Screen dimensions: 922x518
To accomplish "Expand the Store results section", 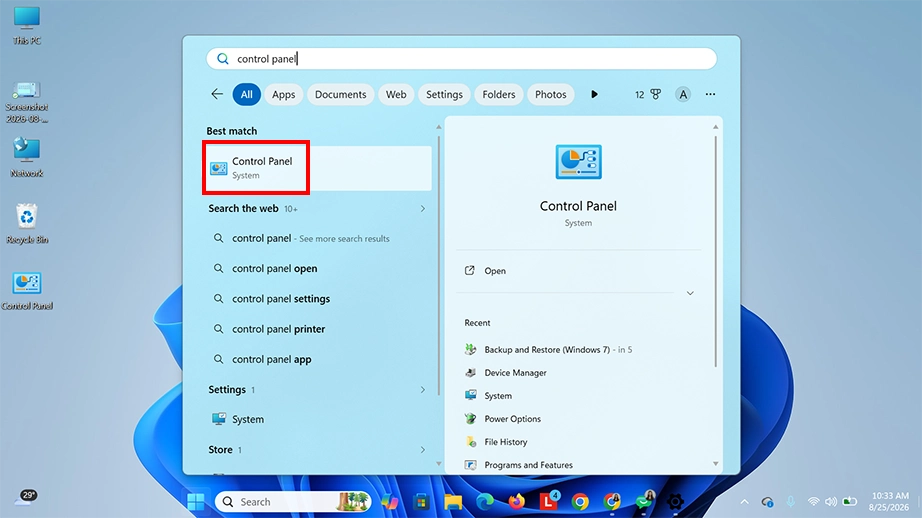I will tap(422, 450).
